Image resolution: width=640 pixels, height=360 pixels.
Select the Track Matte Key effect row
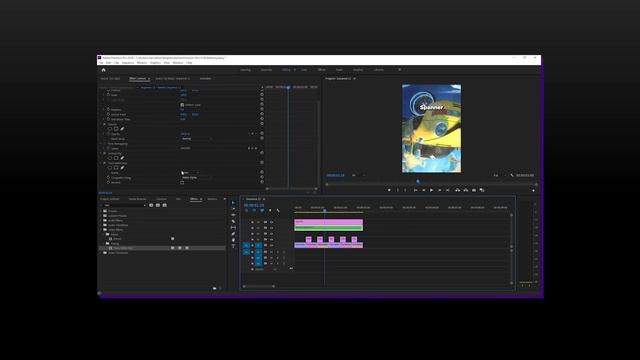162,248
